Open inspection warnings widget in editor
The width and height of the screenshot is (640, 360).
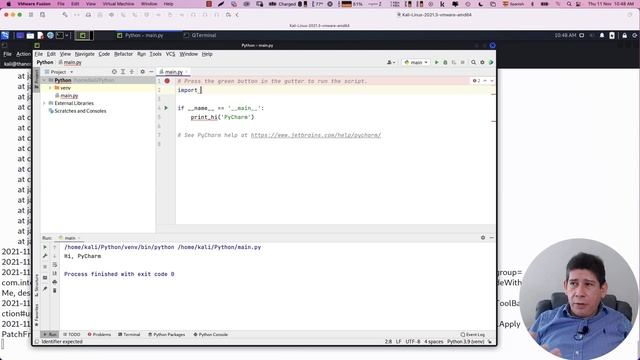tap(477, 81)
